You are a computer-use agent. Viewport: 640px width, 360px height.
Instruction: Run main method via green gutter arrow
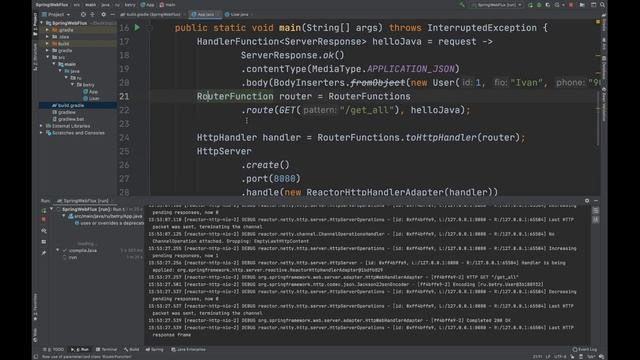(x=137, y=28)
